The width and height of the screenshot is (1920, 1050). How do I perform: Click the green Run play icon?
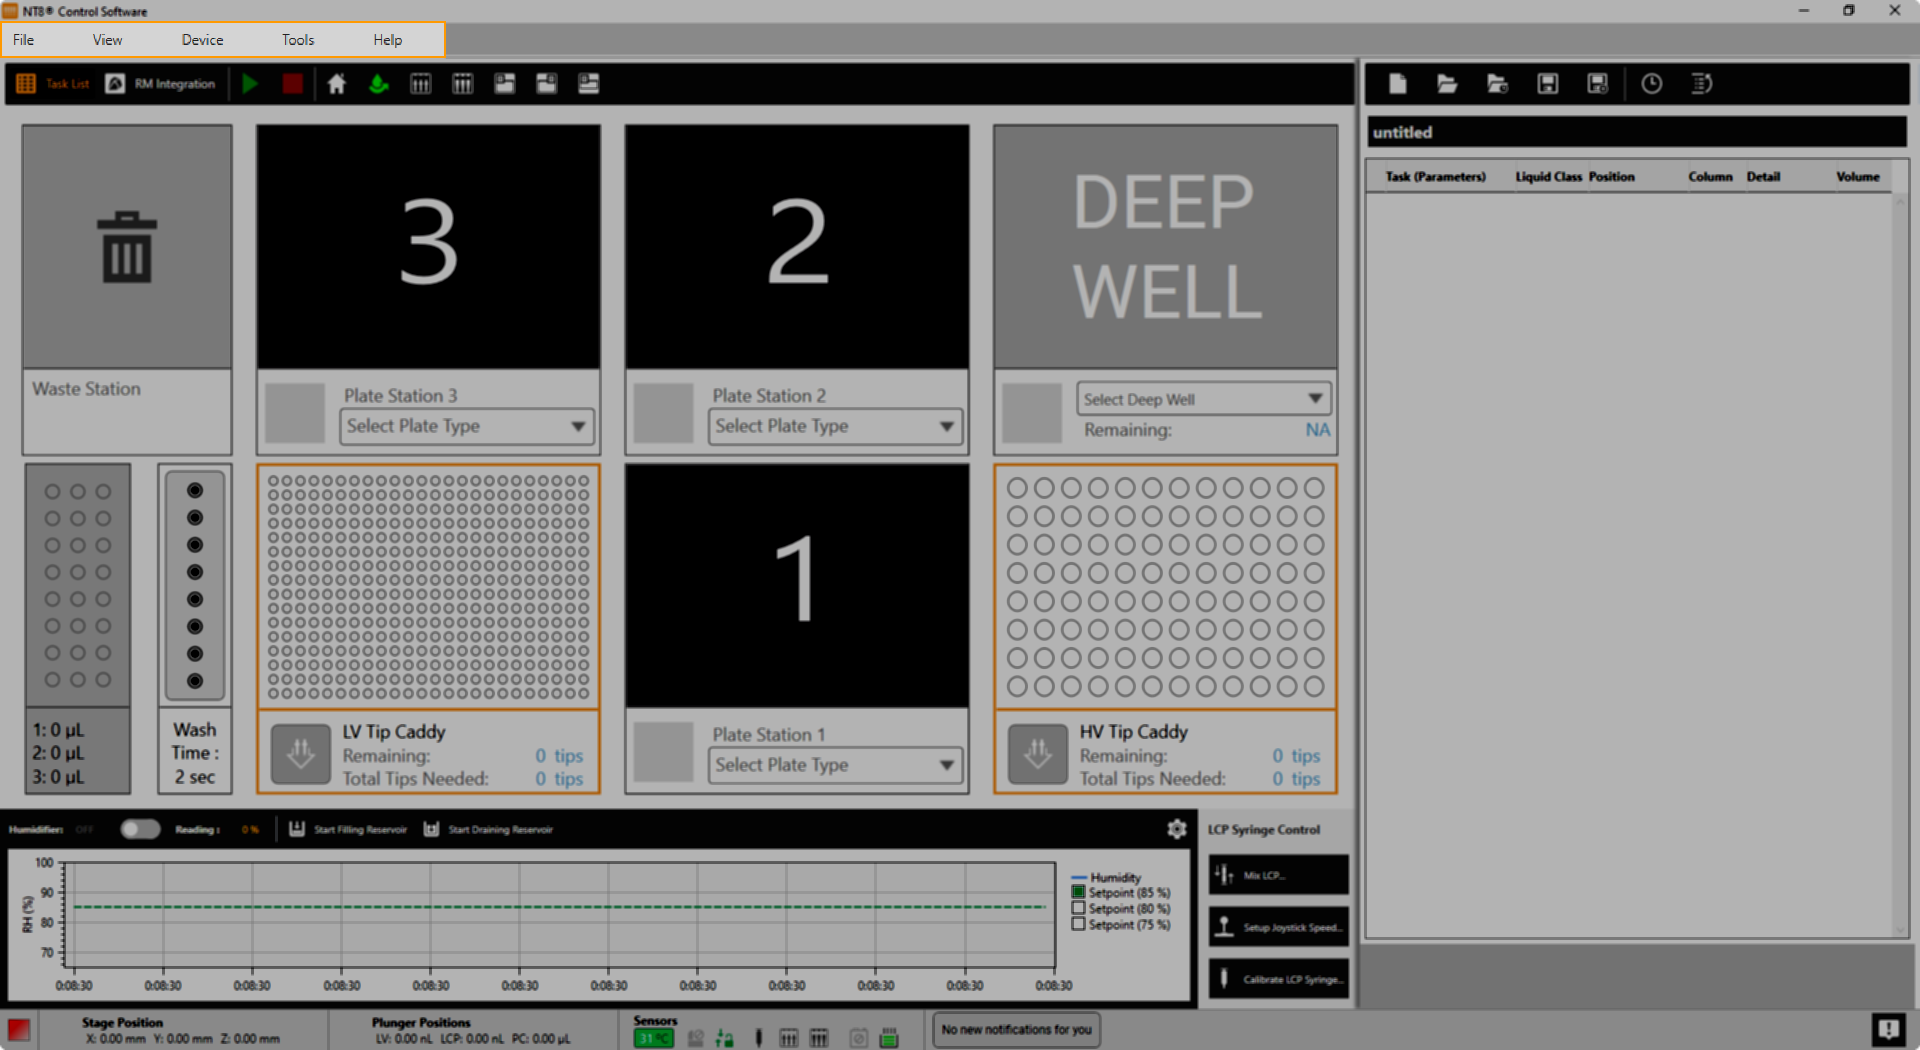point(250,84)
